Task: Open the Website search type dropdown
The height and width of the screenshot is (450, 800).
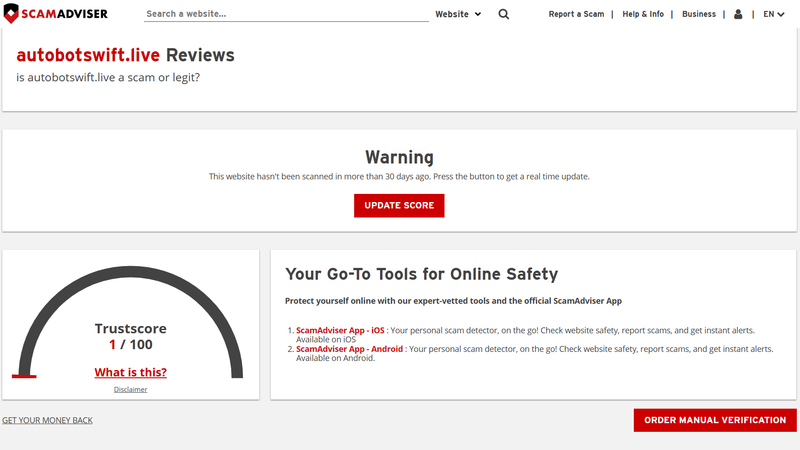Action: coord(458,14)
